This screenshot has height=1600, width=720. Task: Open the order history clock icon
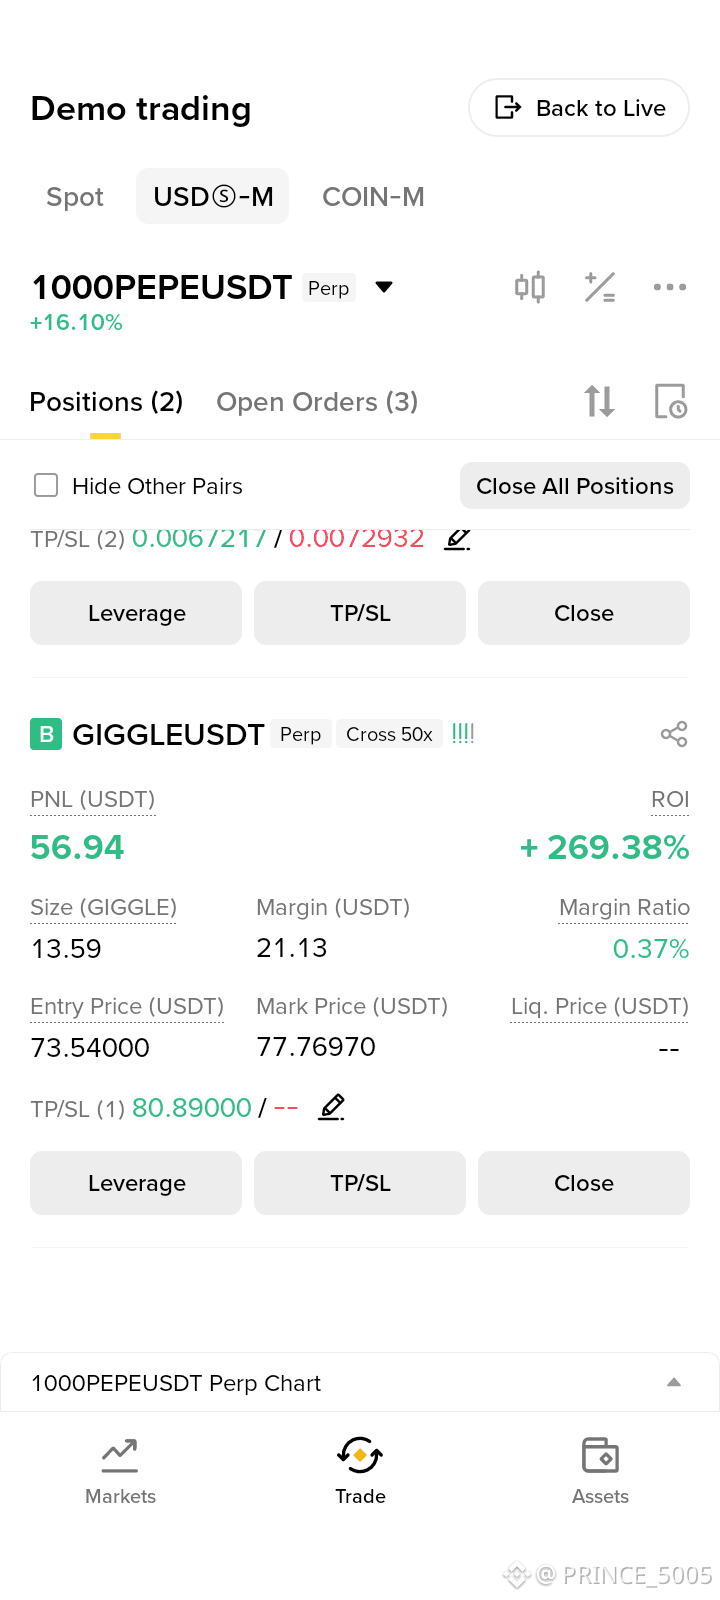point(670,402)
